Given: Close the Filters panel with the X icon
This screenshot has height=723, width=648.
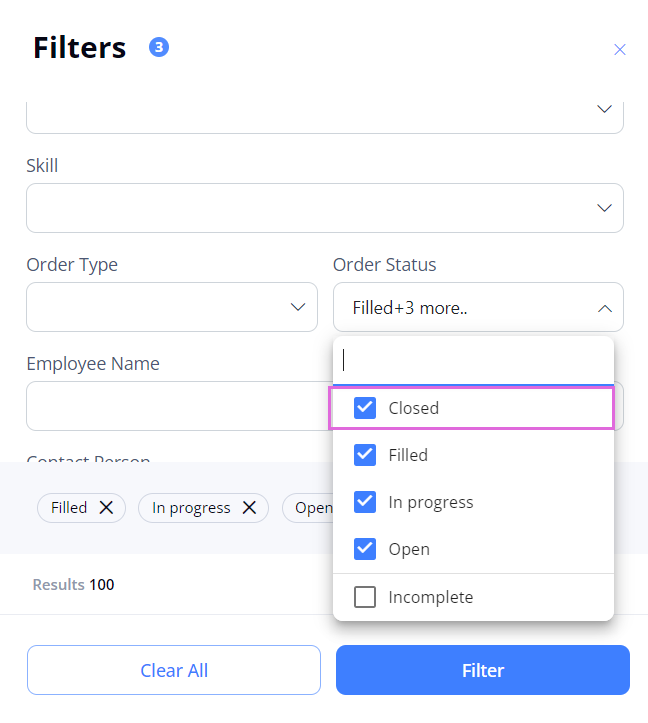Looking at the screenshot, I should 619,49.
